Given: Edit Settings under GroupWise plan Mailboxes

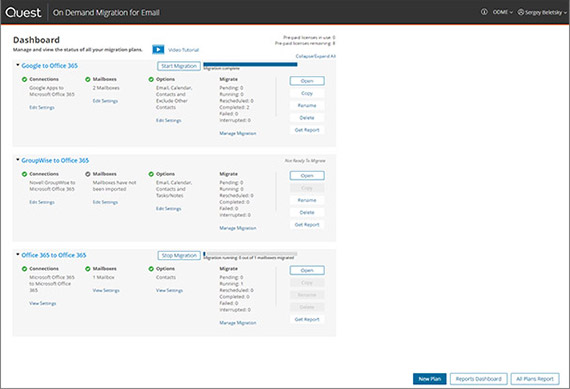Looking at the screenshot, I should (105, 202).
